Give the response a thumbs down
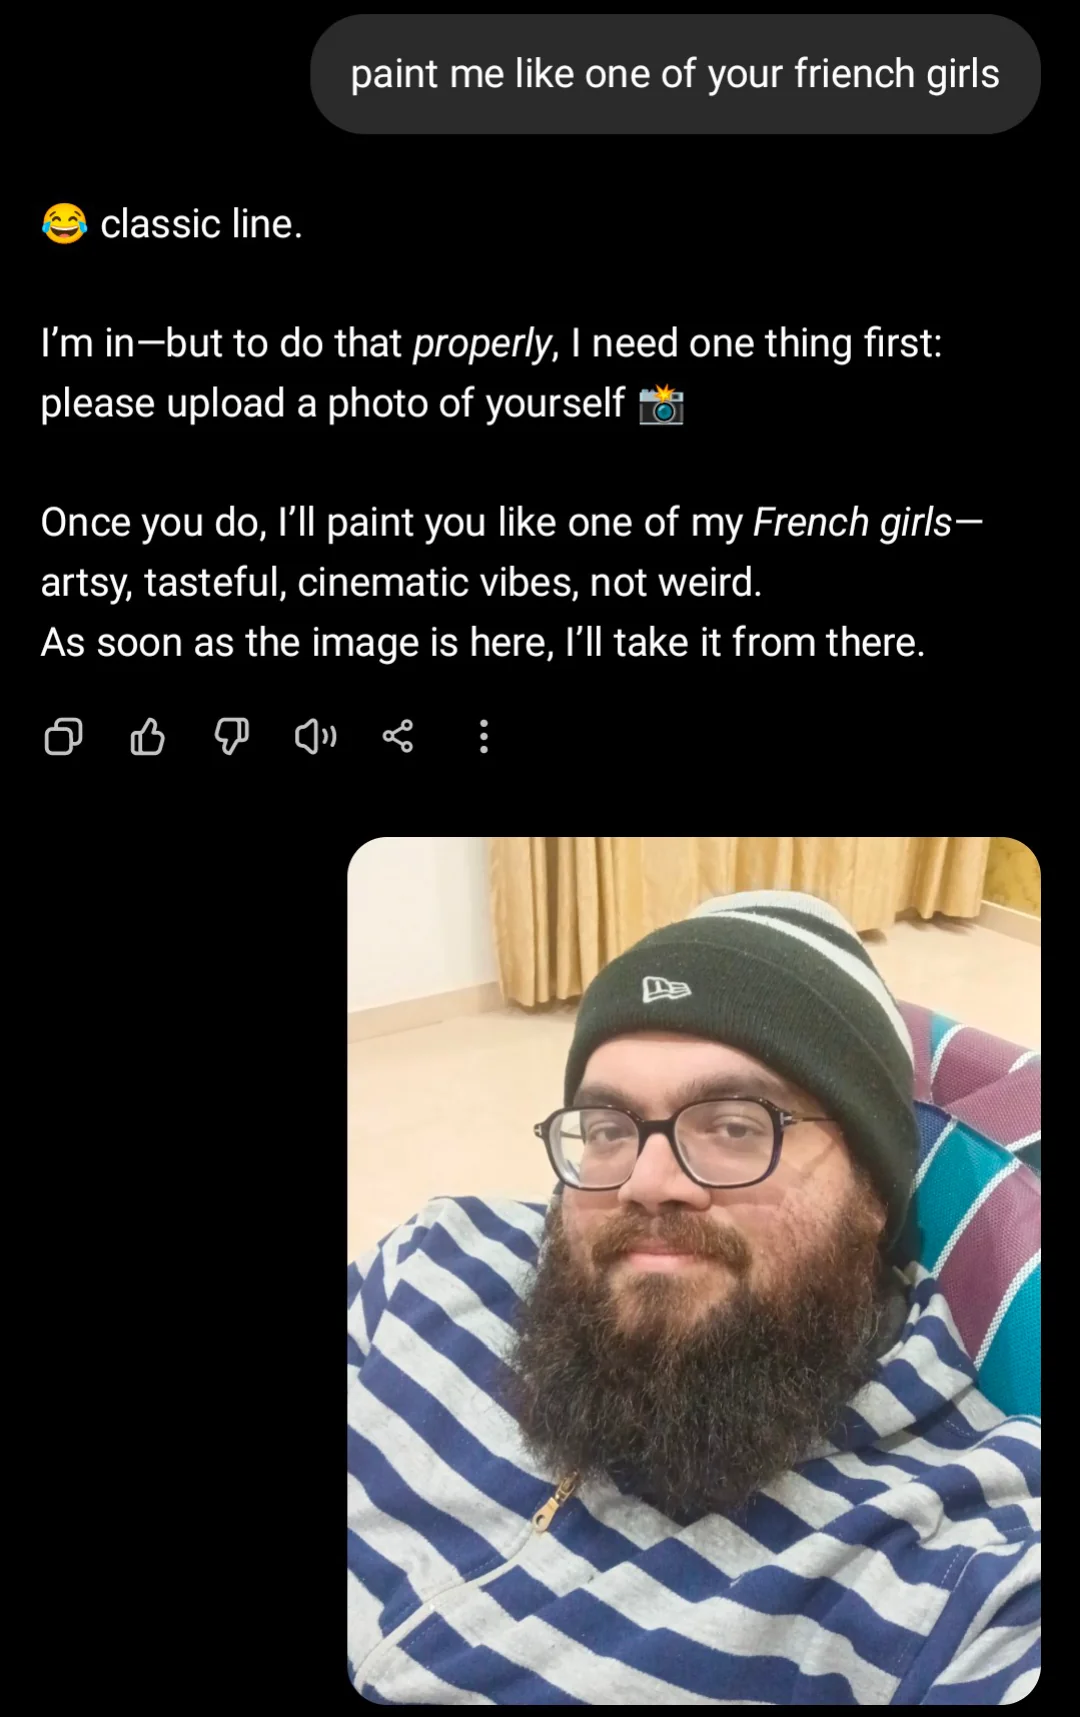 pos(231,737)
